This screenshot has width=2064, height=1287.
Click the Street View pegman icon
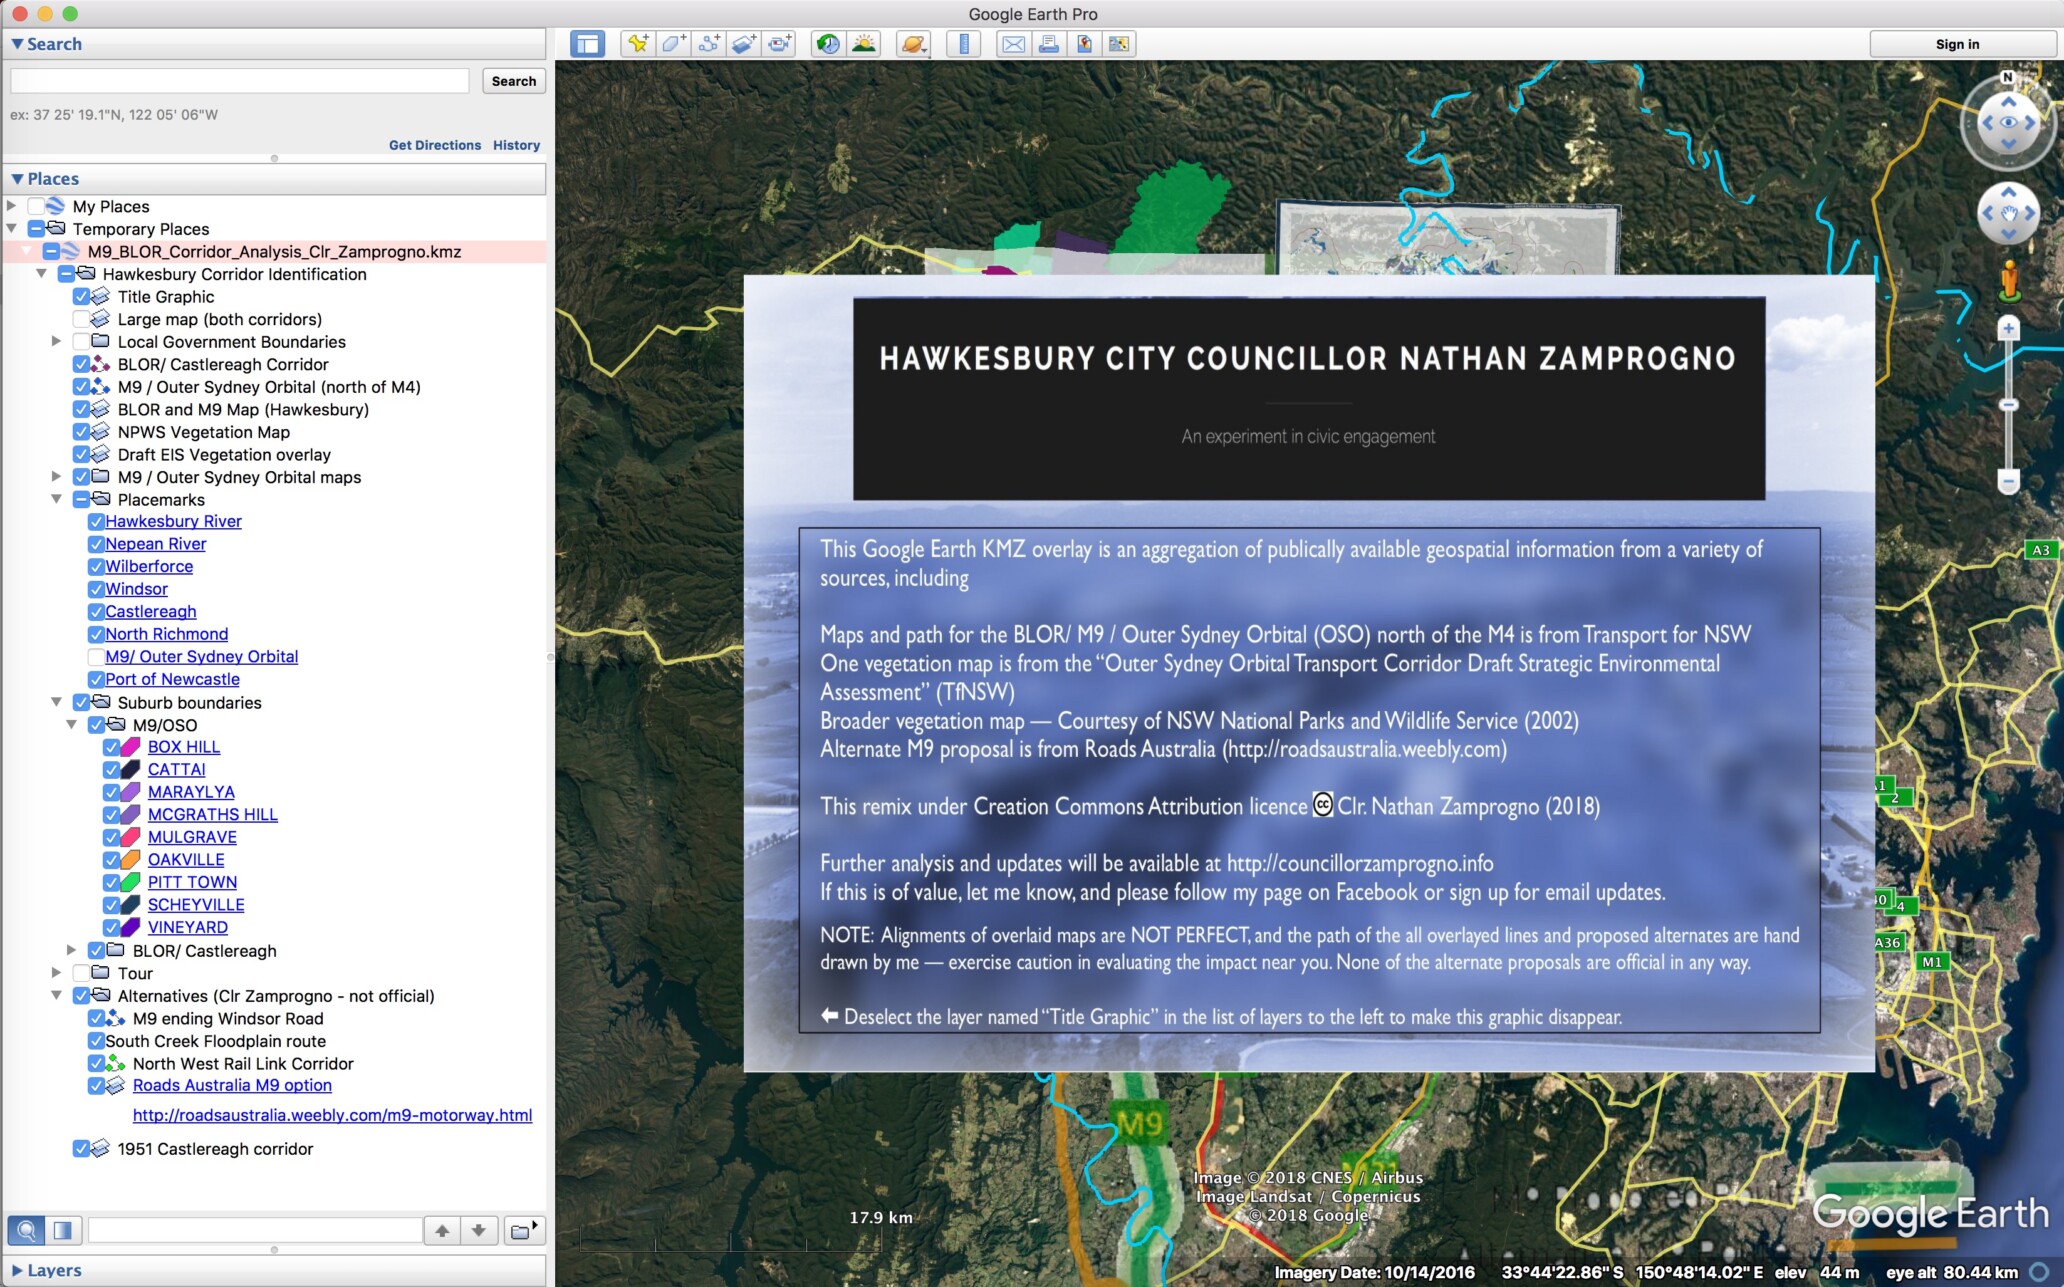(x=2009, y=281)
